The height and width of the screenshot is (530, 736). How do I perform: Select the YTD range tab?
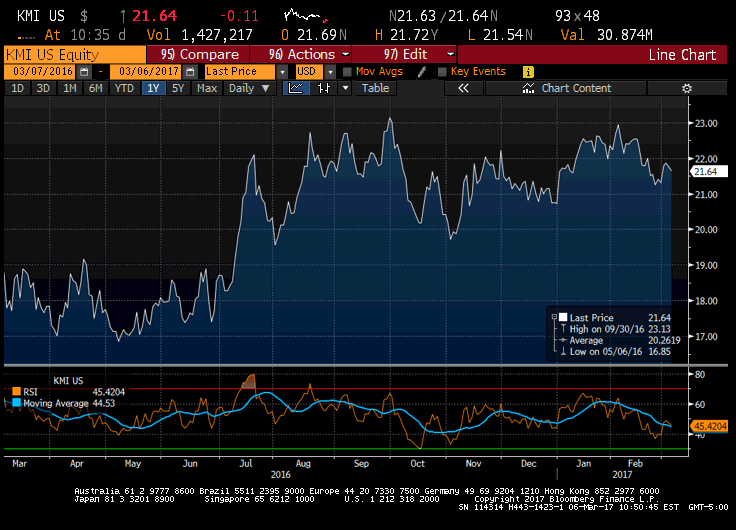coord(124,88)
